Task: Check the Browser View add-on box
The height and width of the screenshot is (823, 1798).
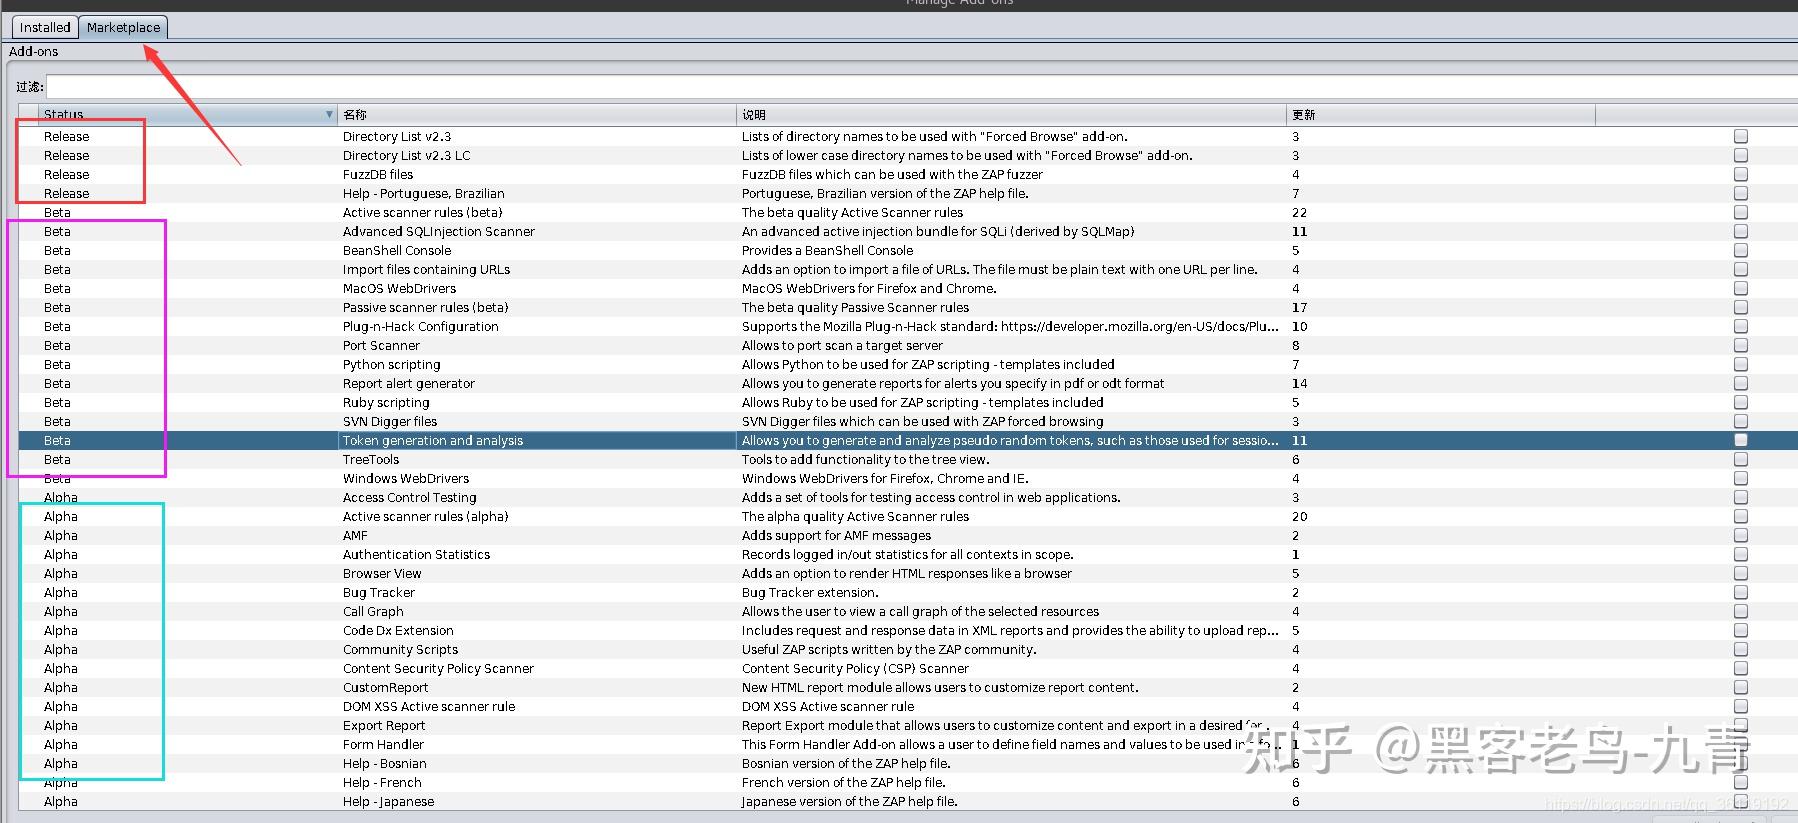Action: coord(1741,573)
